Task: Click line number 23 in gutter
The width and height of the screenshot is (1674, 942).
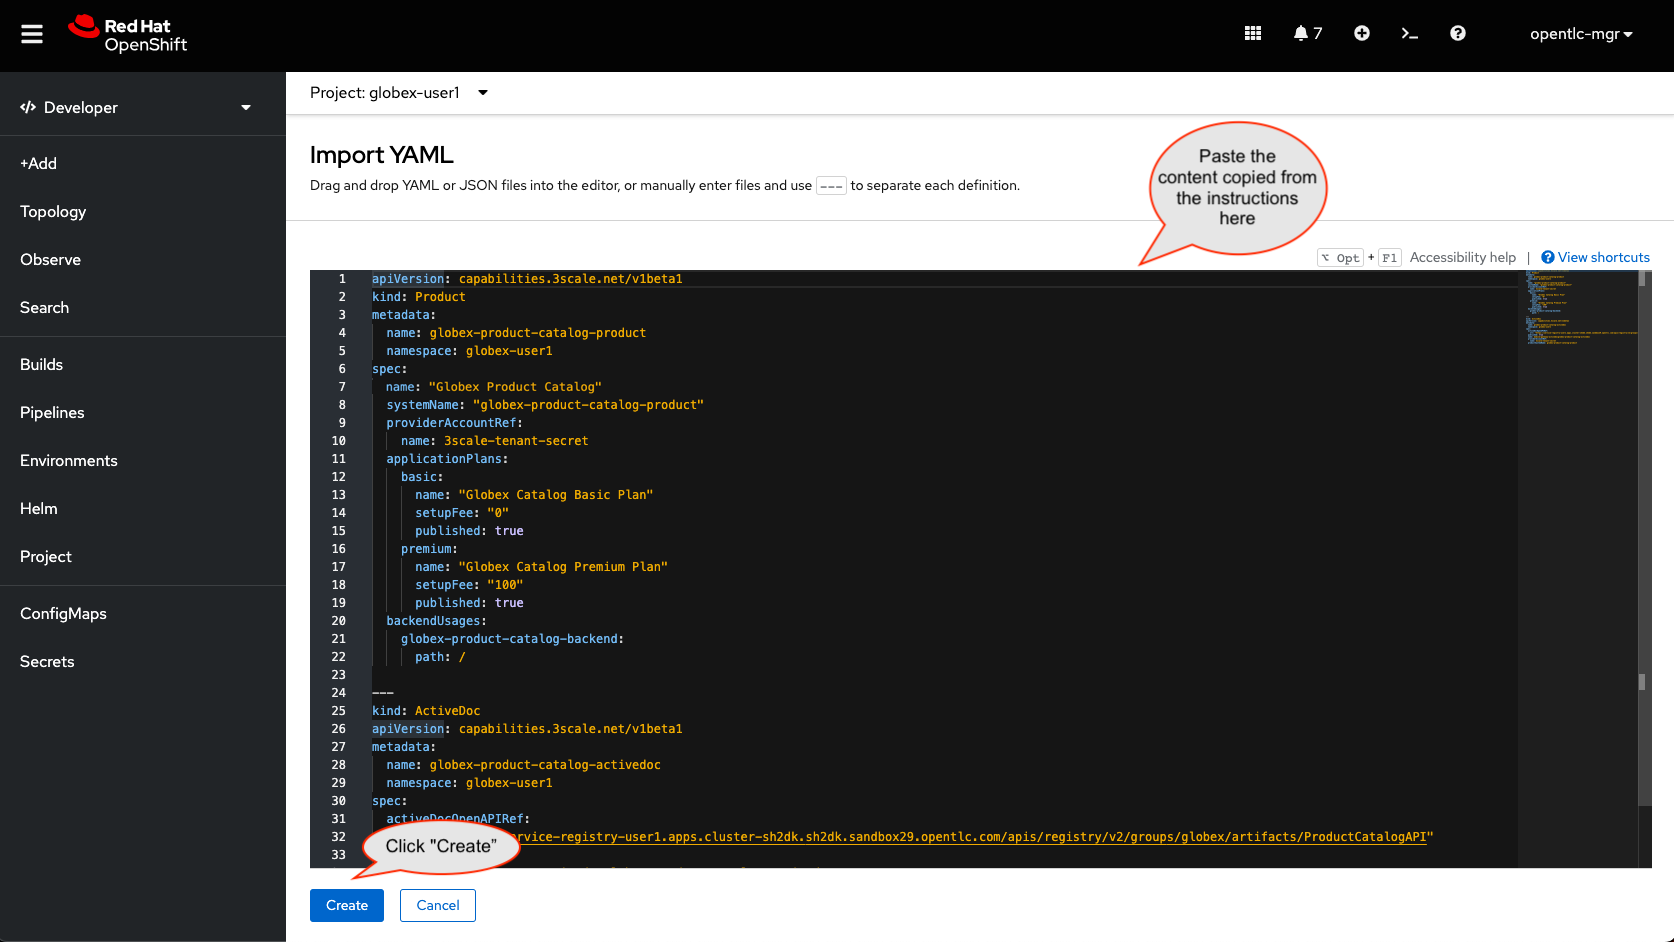Action: (338, 675)
